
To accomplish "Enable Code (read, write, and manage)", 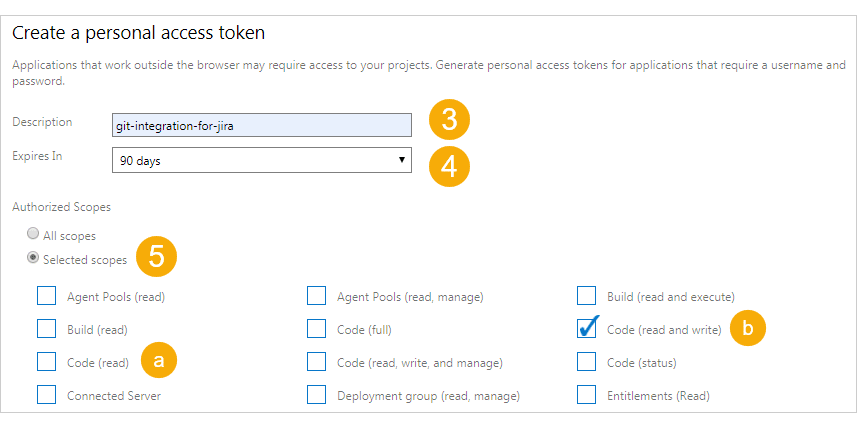I will point(316,361).
